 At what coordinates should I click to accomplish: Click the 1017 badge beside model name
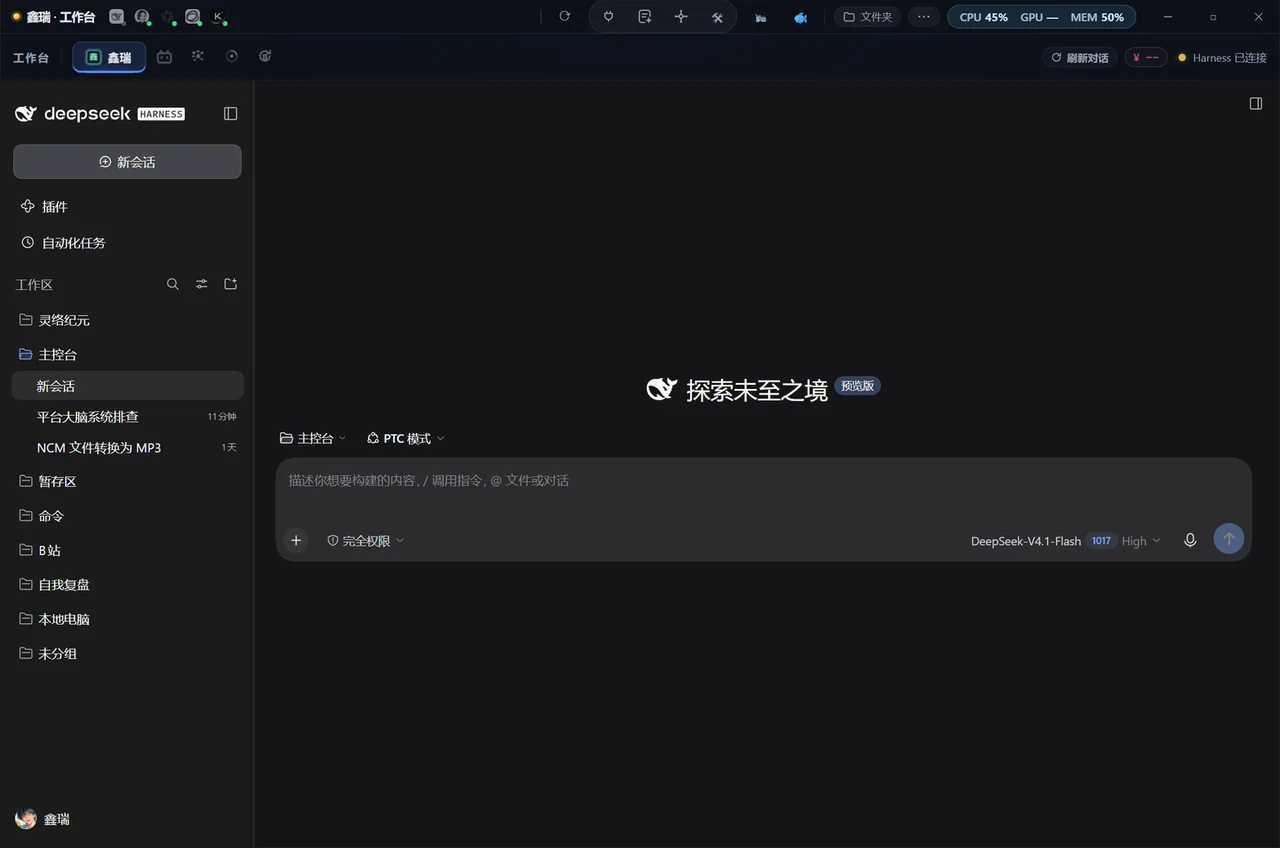coord(1101,541)
